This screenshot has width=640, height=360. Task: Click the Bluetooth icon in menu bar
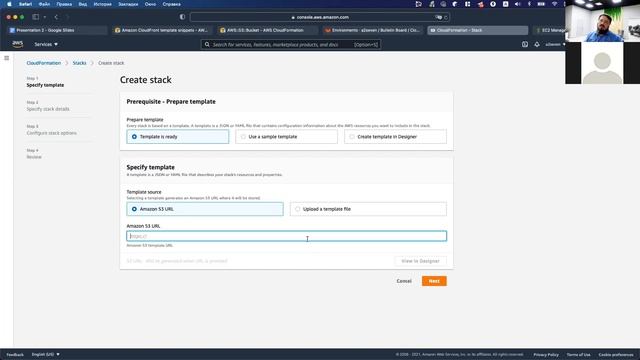pos(529,4)
